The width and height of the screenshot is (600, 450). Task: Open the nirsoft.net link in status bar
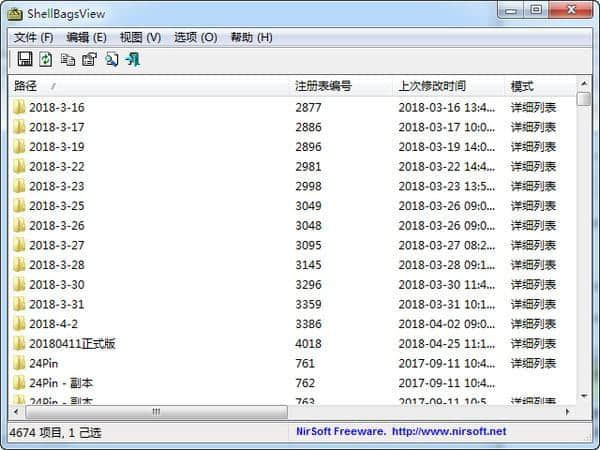click(449, 432)
